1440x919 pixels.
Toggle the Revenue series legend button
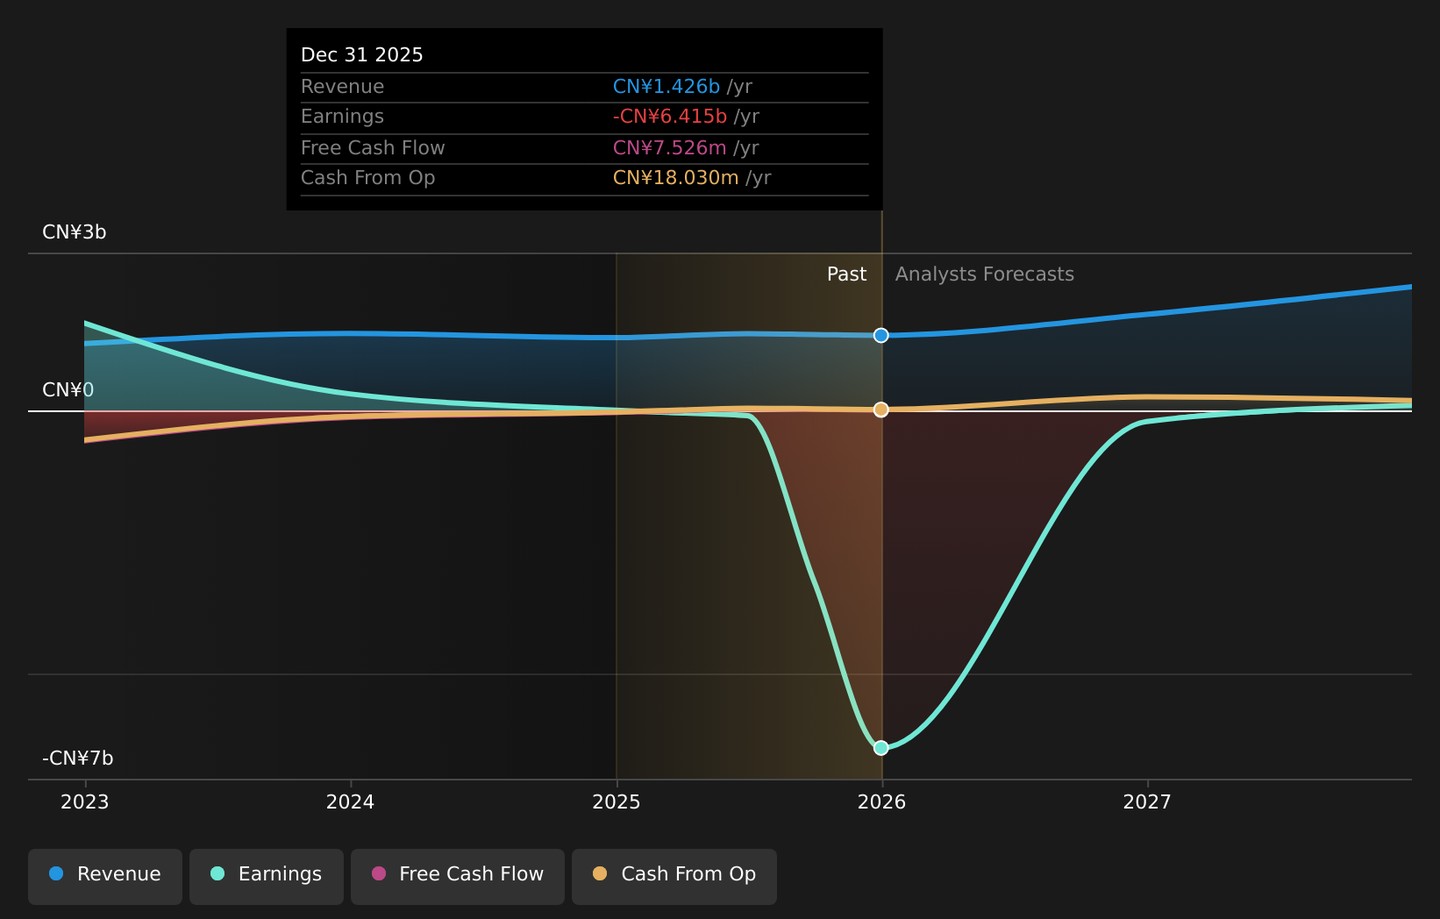pos(105,876)
